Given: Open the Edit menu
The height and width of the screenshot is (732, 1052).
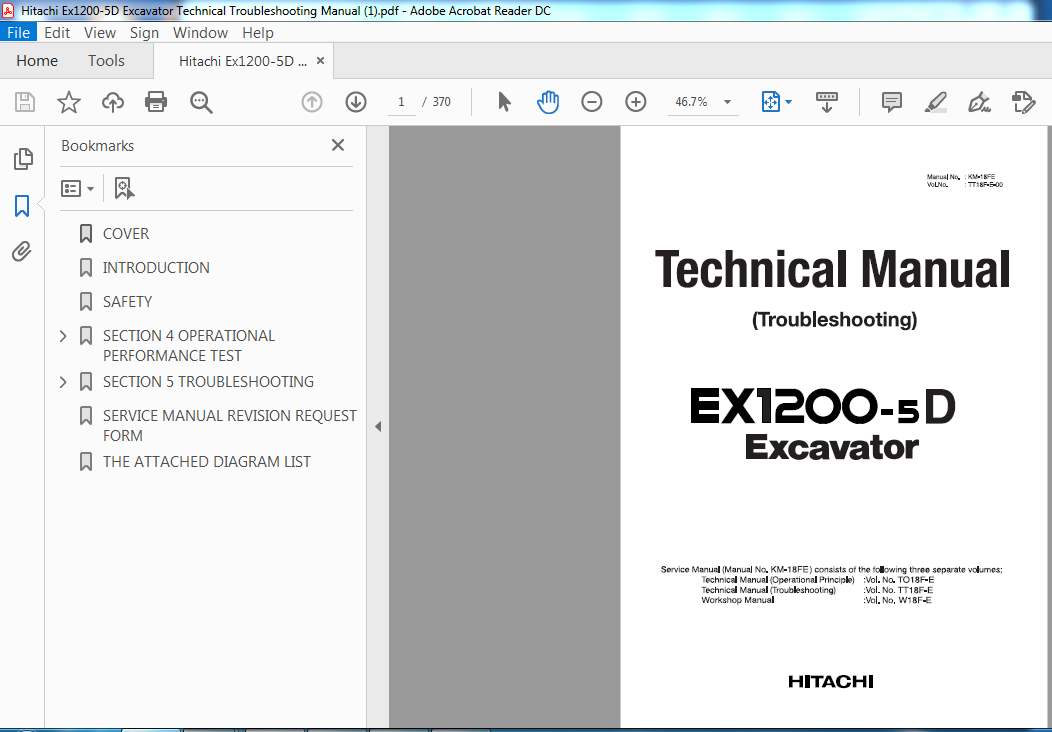Looking at the screenshot, I should click(57, 32).
